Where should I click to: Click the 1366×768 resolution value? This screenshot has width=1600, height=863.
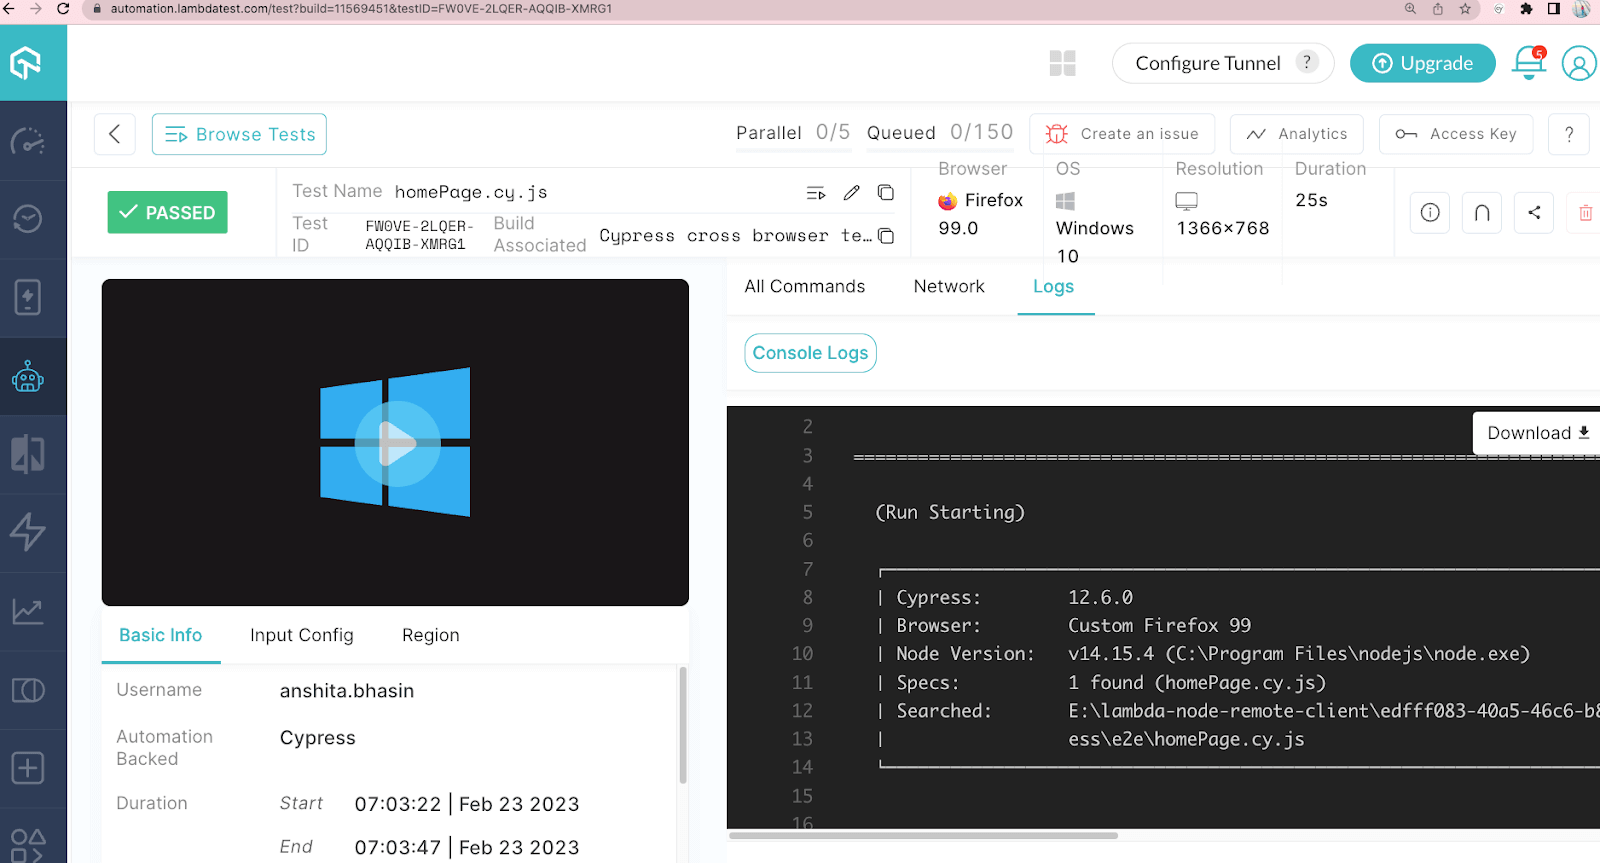point(1223,228)
